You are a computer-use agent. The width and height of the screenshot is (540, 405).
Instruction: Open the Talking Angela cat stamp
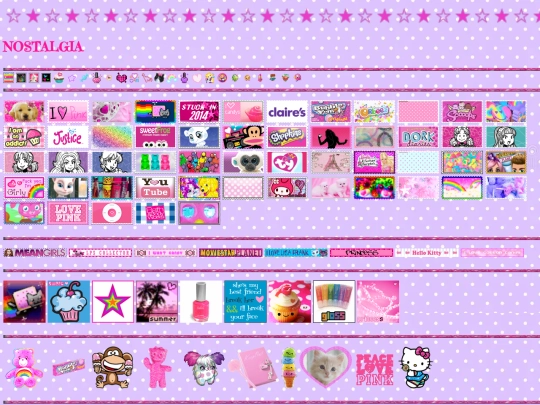pyautogui.click(x=68, y=188)
